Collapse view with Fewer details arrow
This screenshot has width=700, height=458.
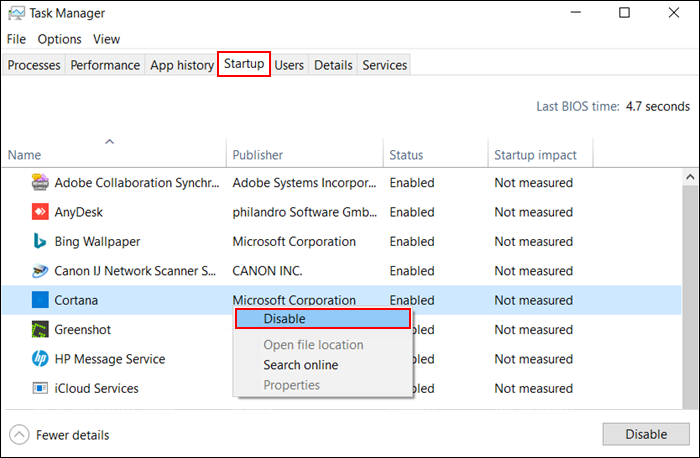19,435
